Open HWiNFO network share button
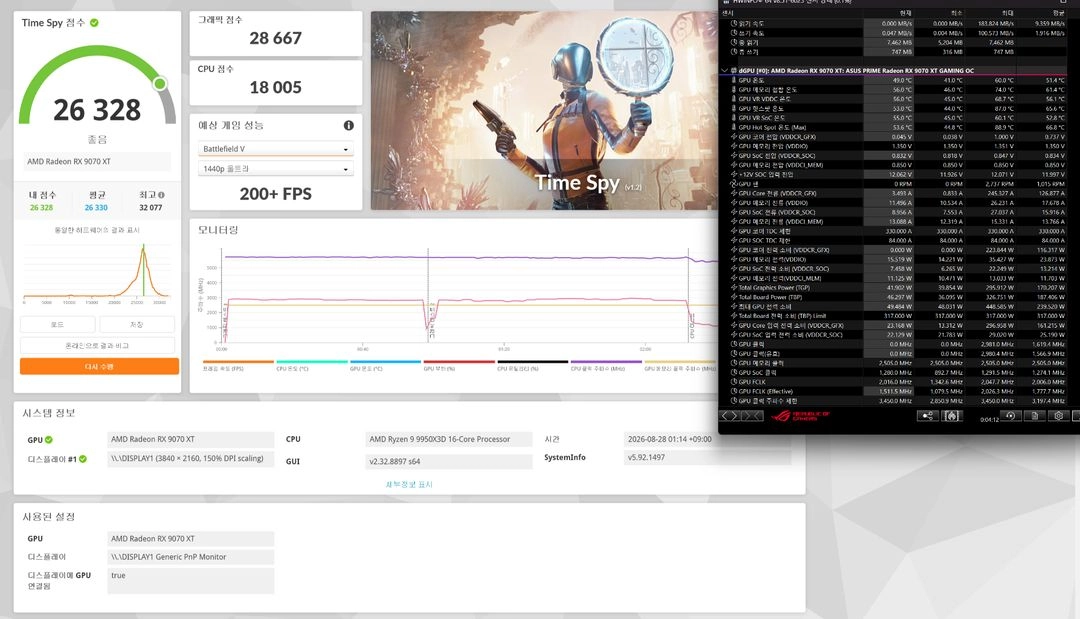 click(x=927, y=416)
